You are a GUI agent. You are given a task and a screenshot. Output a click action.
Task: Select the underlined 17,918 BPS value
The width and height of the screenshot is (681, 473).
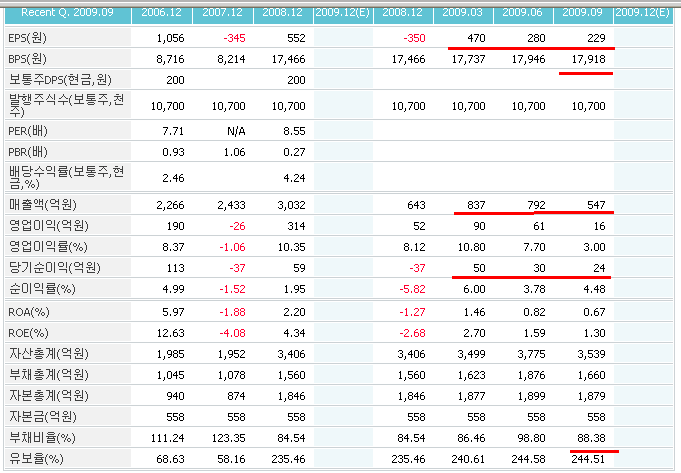[x=583, y=61]
